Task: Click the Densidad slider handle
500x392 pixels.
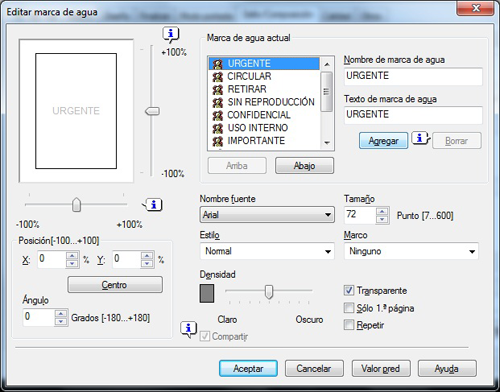Action: (269, 292)
